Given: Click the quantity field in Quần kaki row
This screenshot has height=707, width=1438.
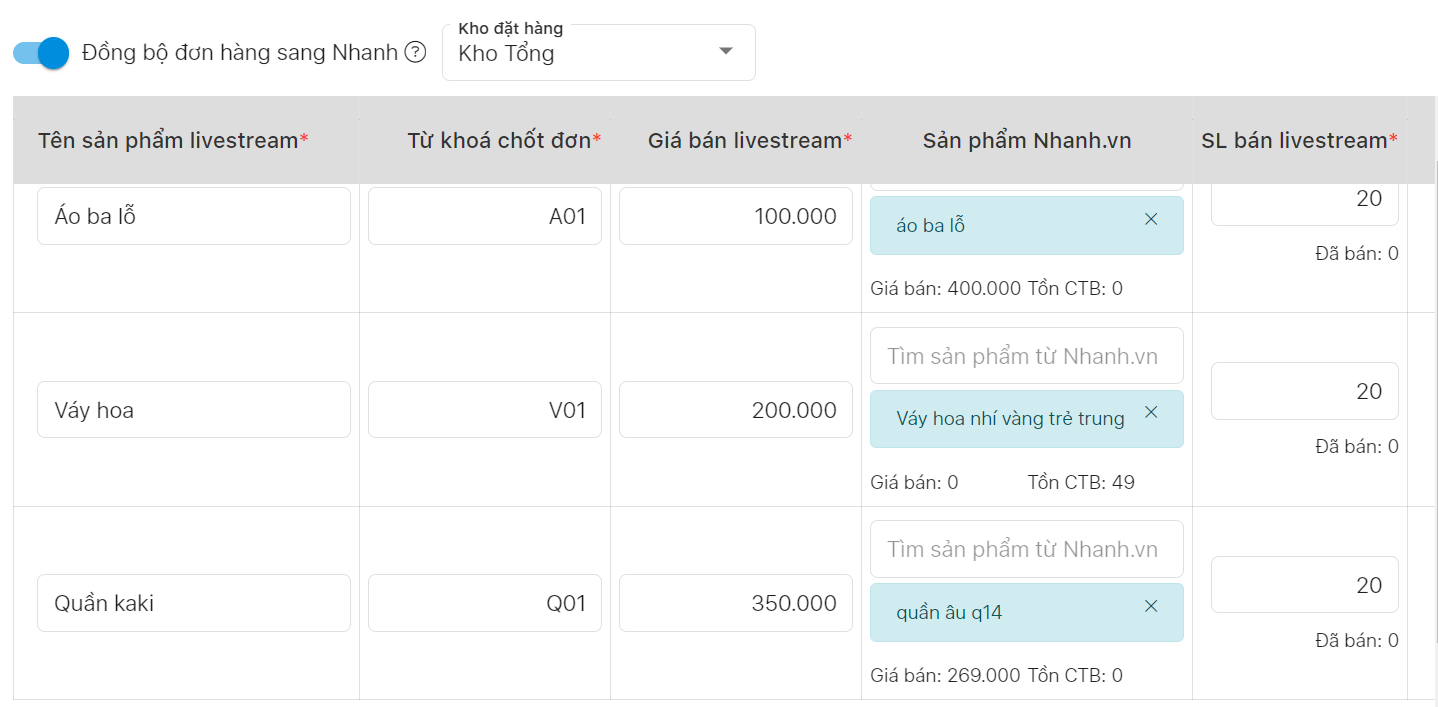Looking at the screenshot, I should click(x=1304, y=585).
